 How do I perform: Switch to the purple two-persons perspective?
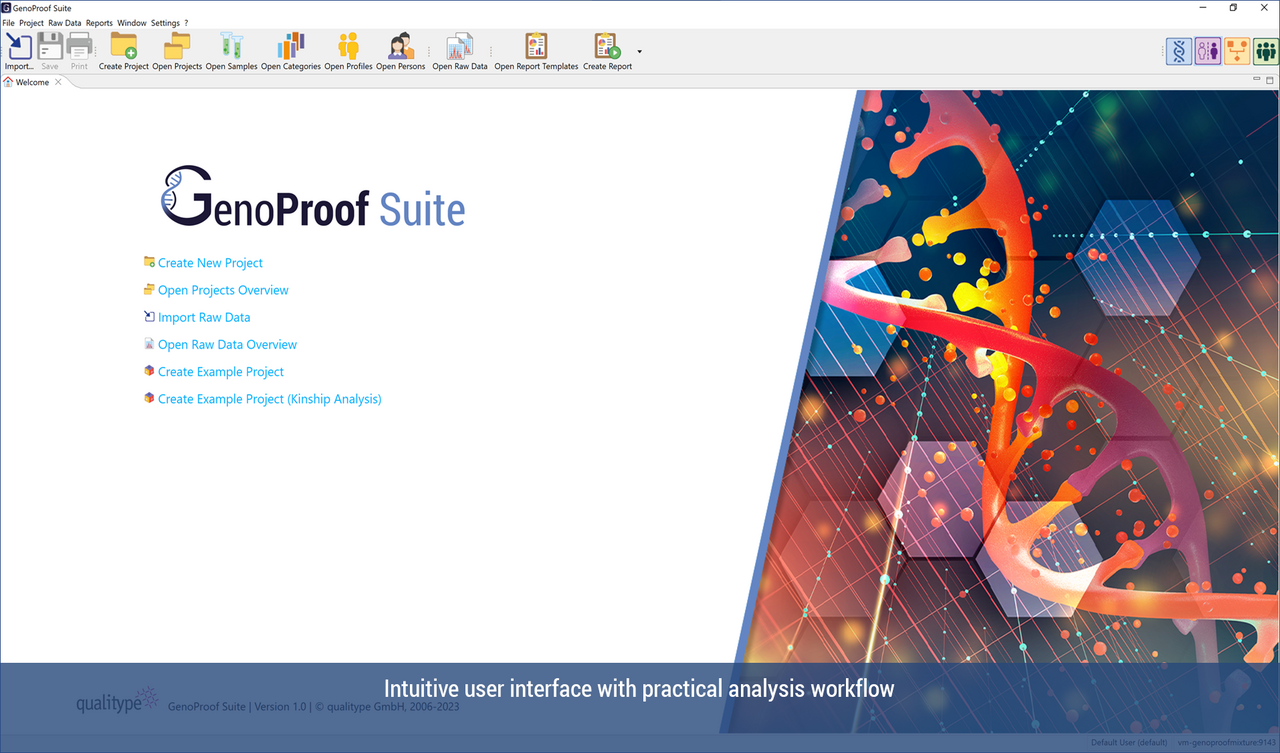(x=1208, y=51)
